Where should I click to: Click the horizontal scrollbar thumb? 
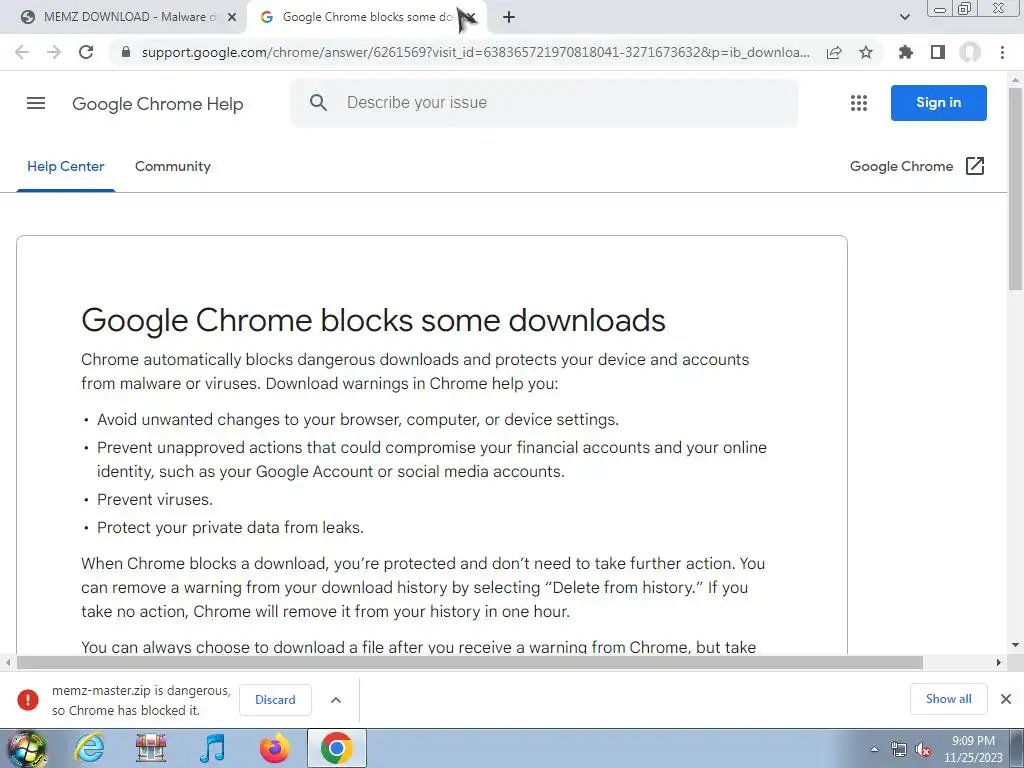470,662
